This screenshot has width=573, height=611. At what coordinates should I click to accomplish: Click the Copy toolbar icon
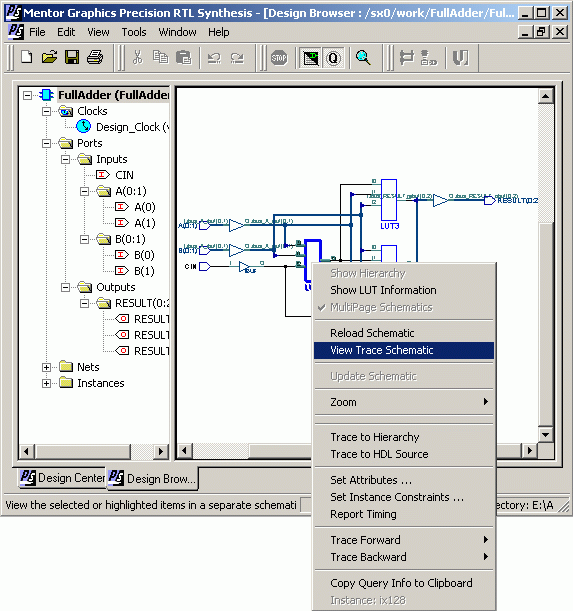coord(160,57)
